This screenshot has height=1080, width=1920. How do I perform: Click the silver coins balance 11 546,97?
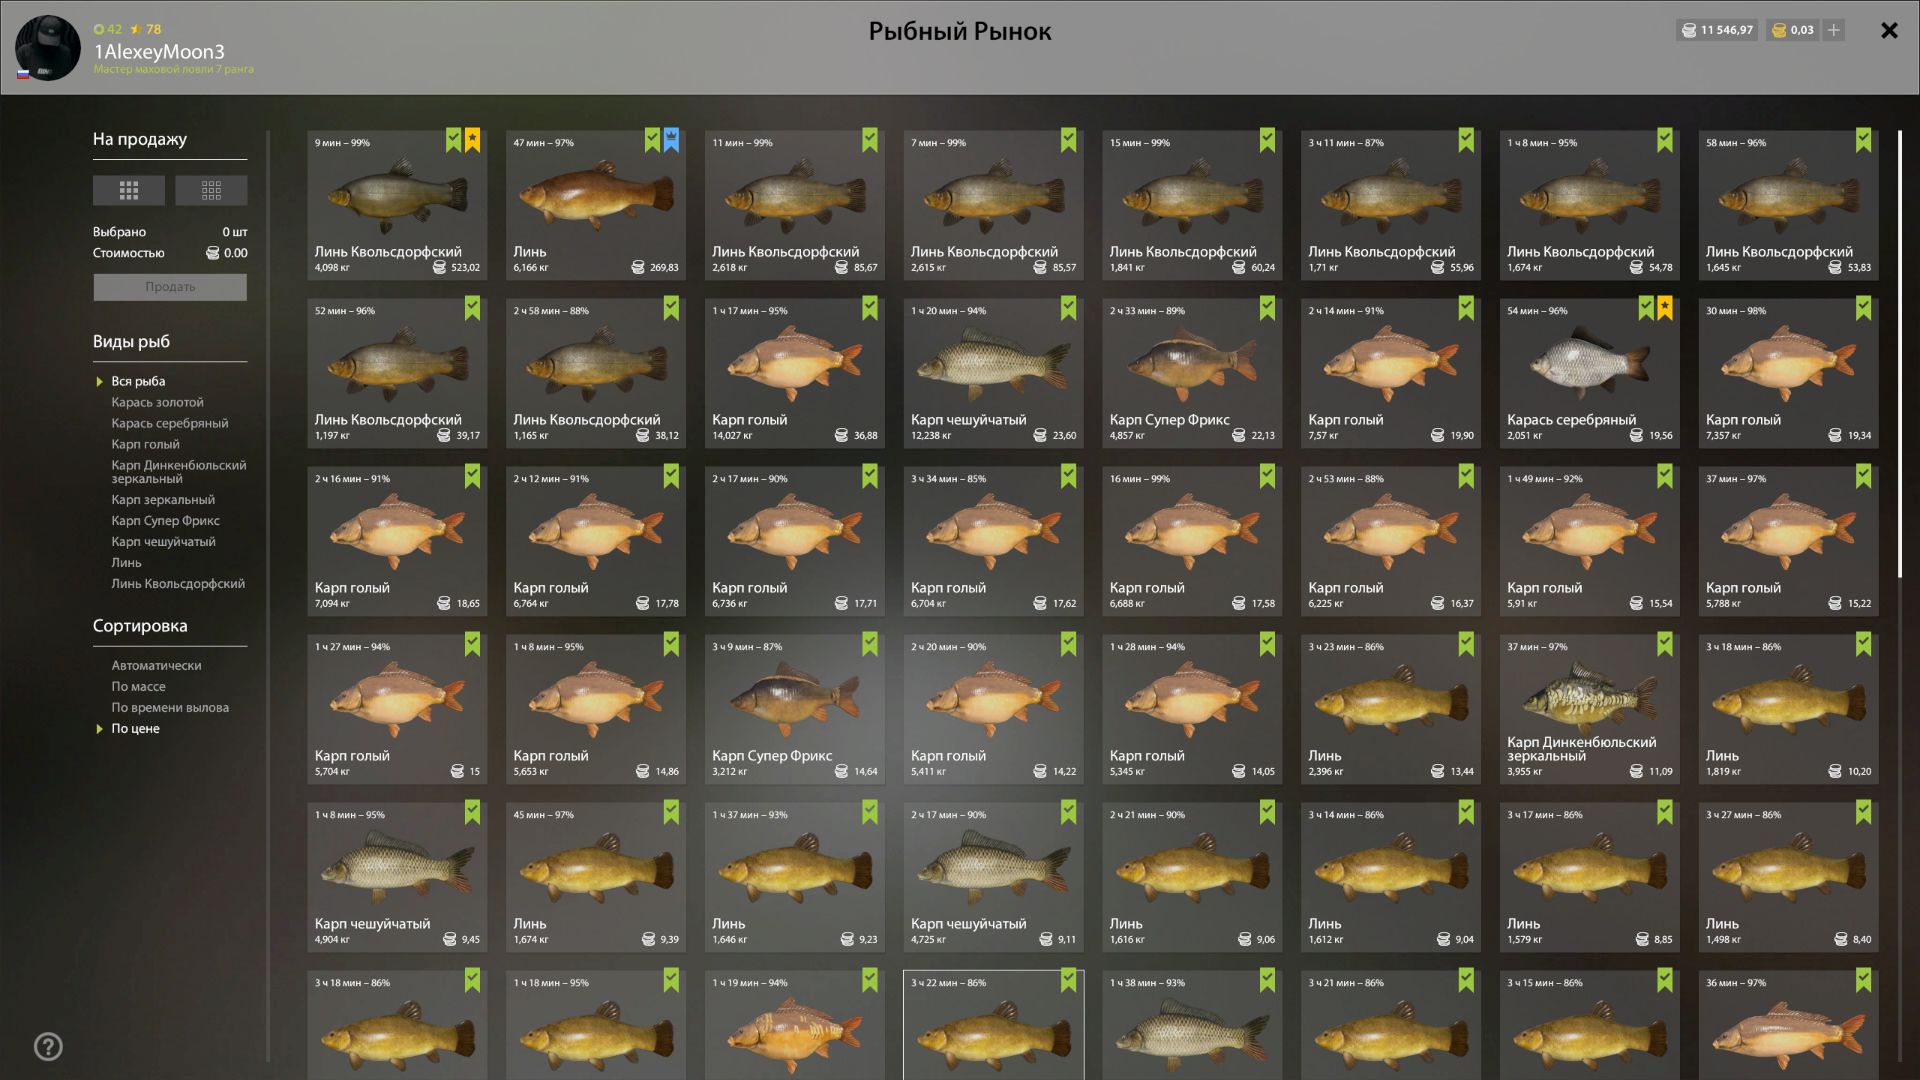point(1717,30)
